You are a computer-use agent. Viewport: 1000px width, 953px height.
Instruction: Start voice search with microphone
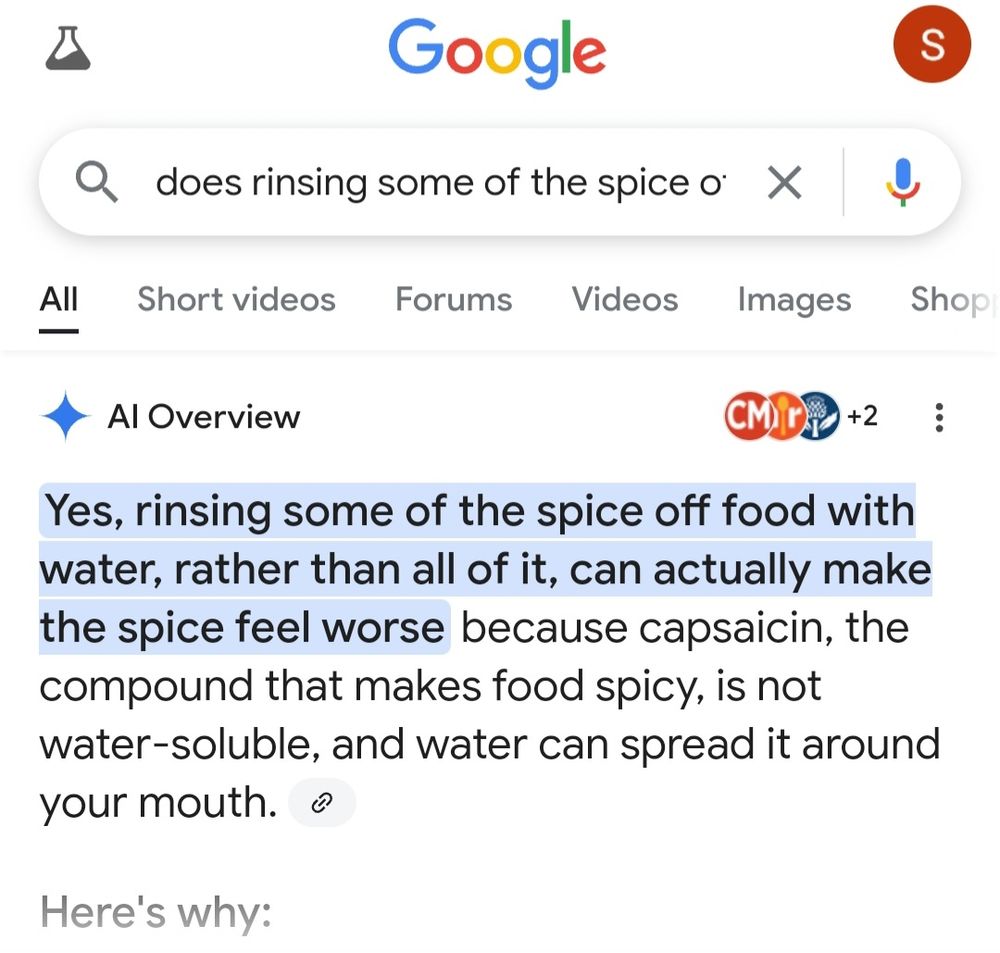pyautogui.click(x=903, y=182)
